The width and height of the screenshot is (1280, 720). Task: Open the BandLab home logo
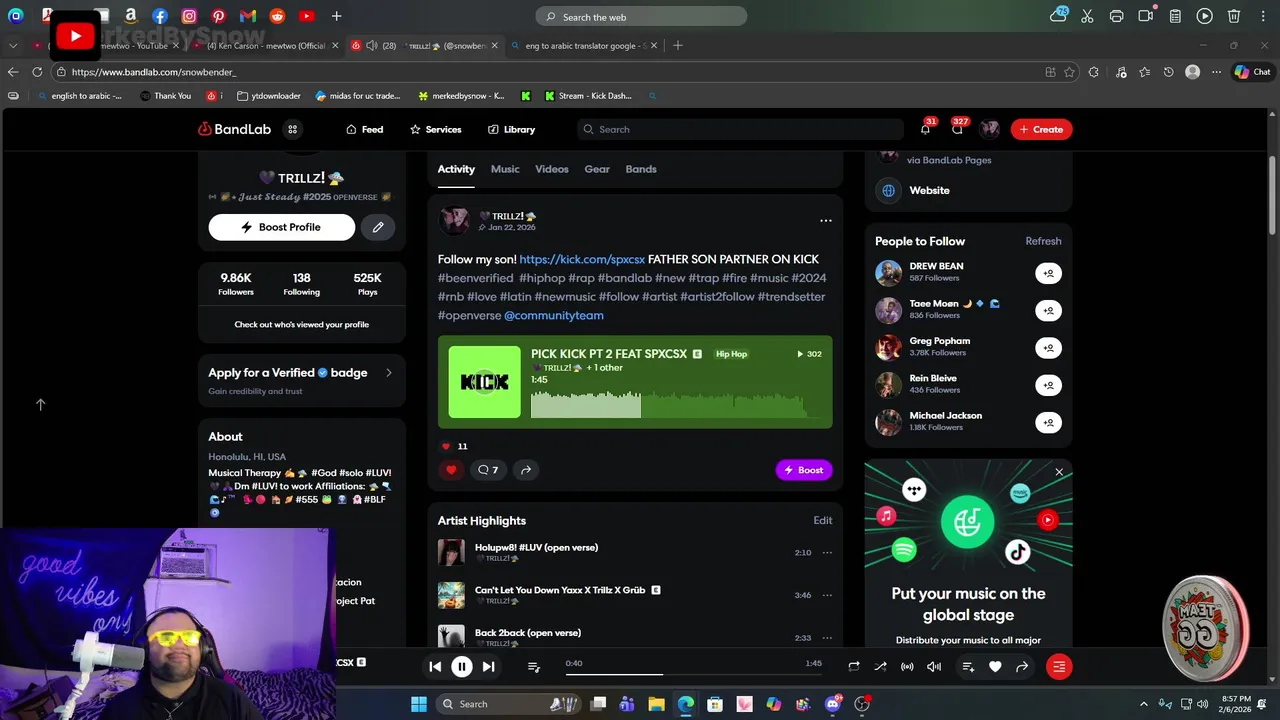[234, 129]
